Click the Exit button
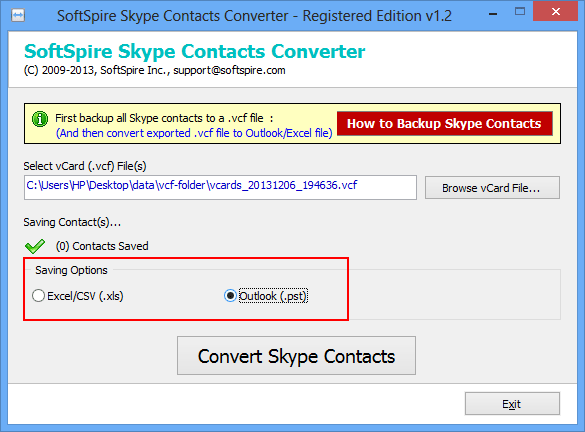The height and width of the screenshot is (432, 585). click(512, 404)
